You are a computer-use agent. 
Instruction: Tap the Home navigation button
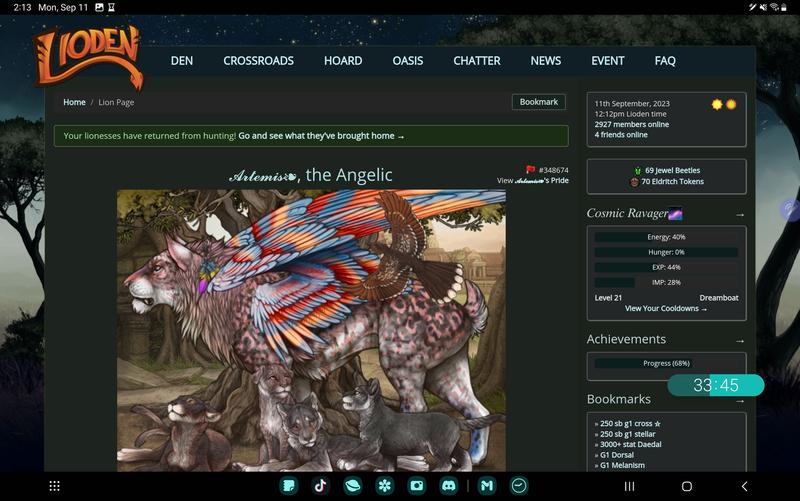(687, 486)
